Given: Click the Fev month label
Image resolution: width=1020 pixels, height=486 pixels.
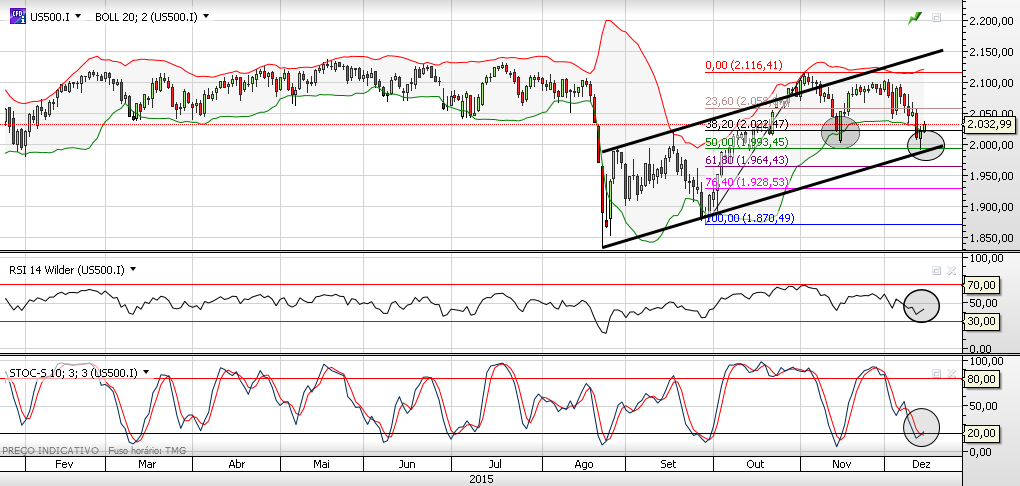Looking at the screenshot, I should (64, 465).
